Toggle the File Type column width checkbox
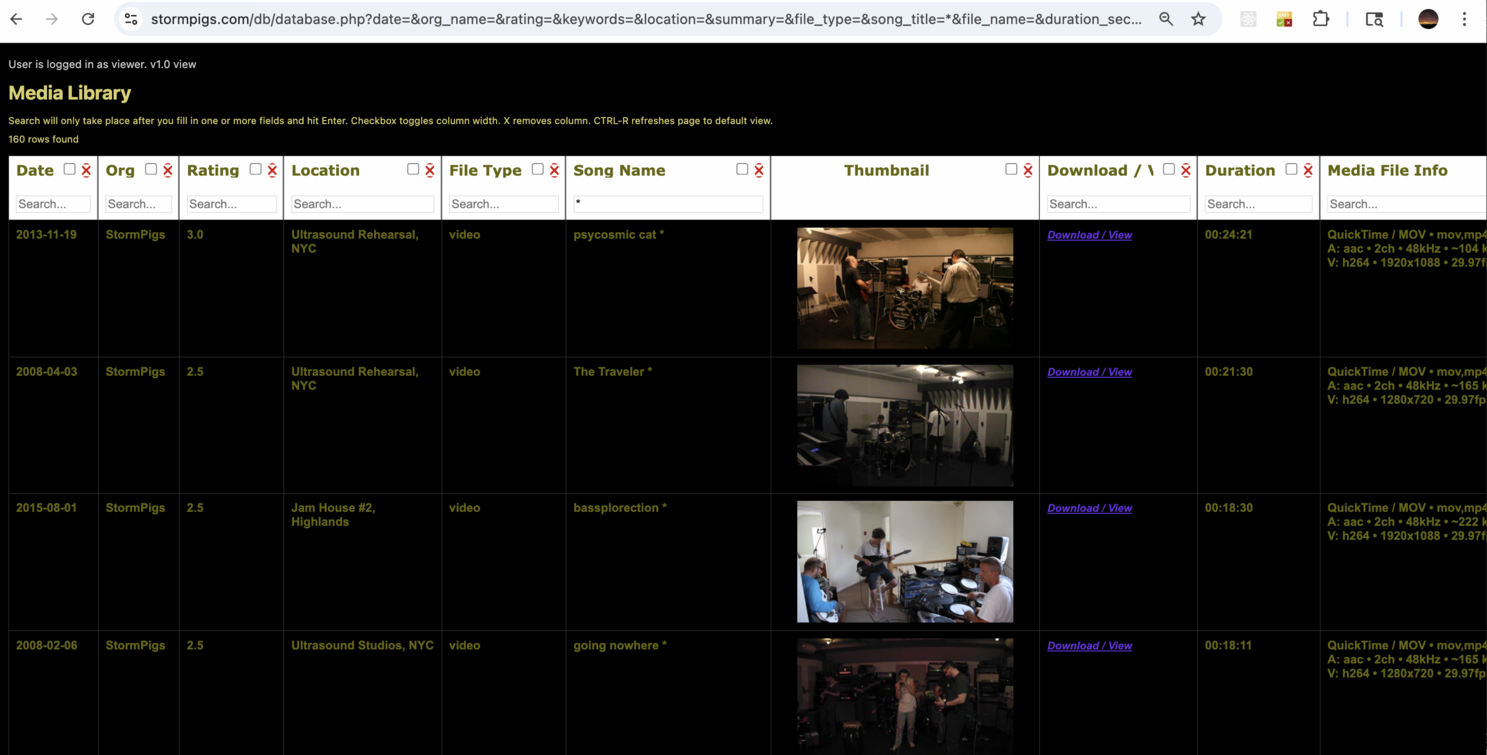The width and height of the screenshot is (1487, 755). tap(537, 170)
